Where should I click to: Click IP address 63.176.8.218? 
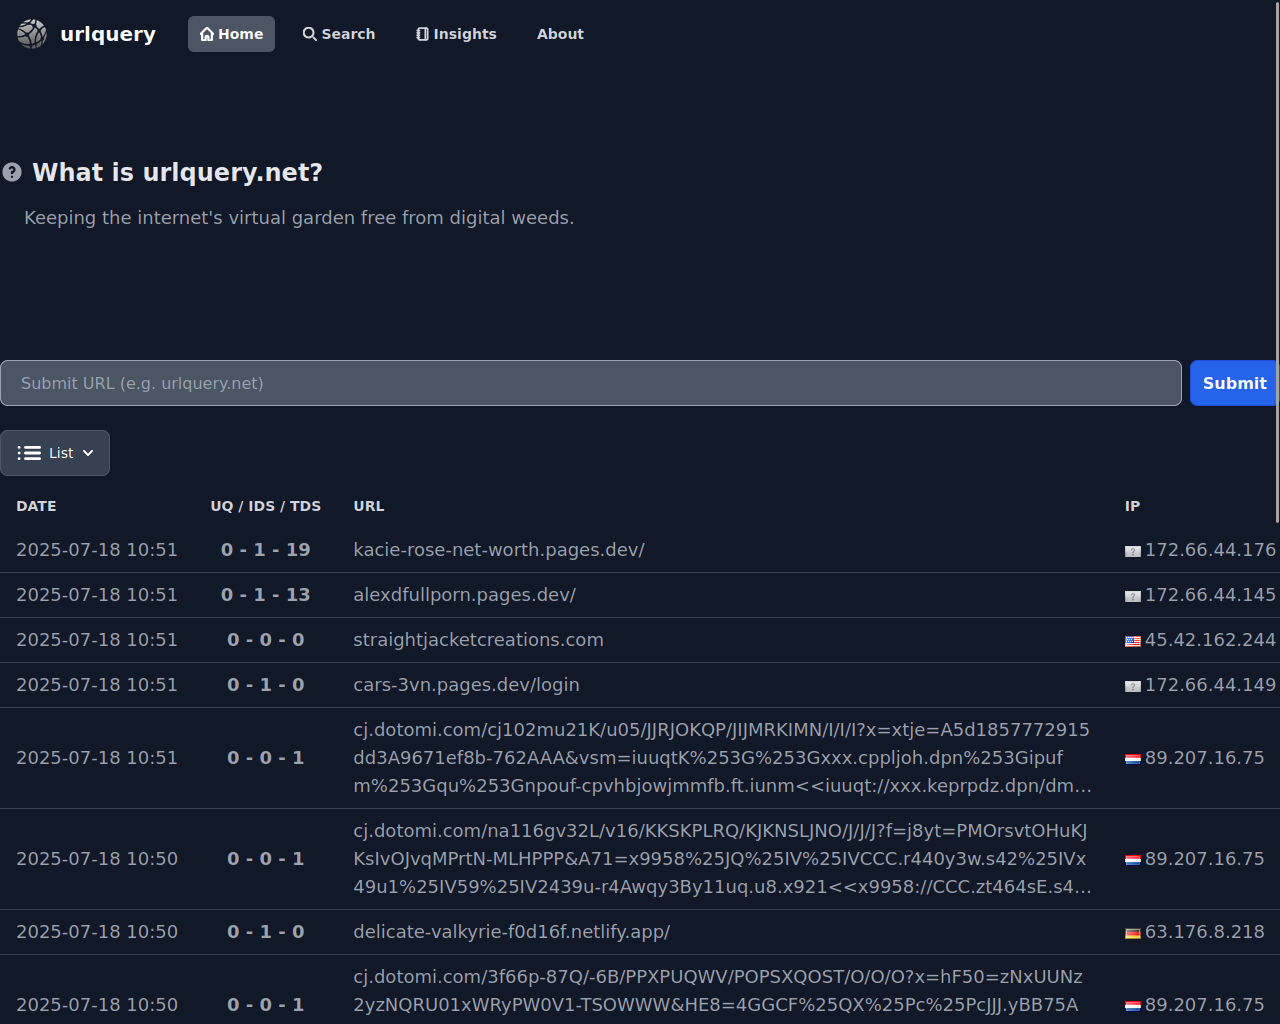1205,932
